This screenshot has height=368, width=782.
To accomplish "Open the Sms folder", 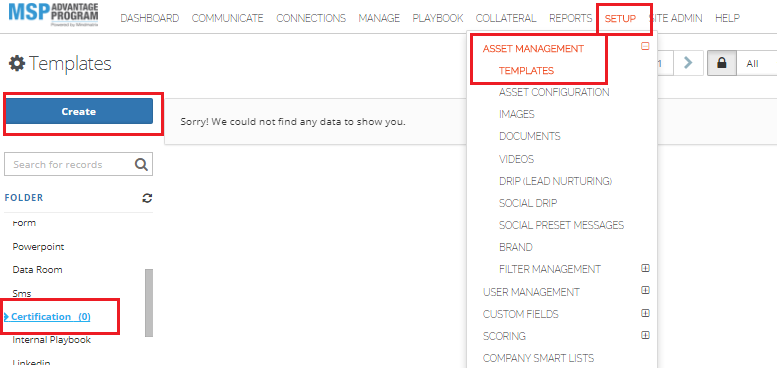I will (22, 293).
